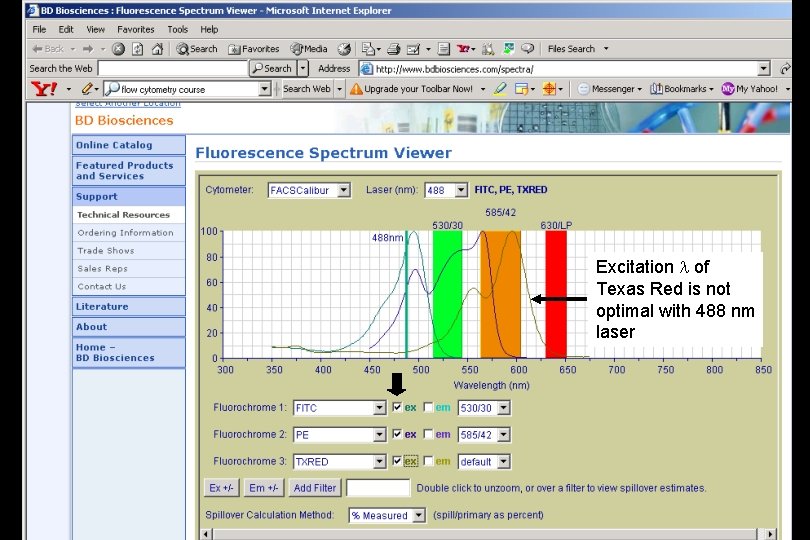Image resolution: width=810 pixels, height=540 pixels.
Task: Open Spillover method % Measured dropdown
Action: point(387,515)
